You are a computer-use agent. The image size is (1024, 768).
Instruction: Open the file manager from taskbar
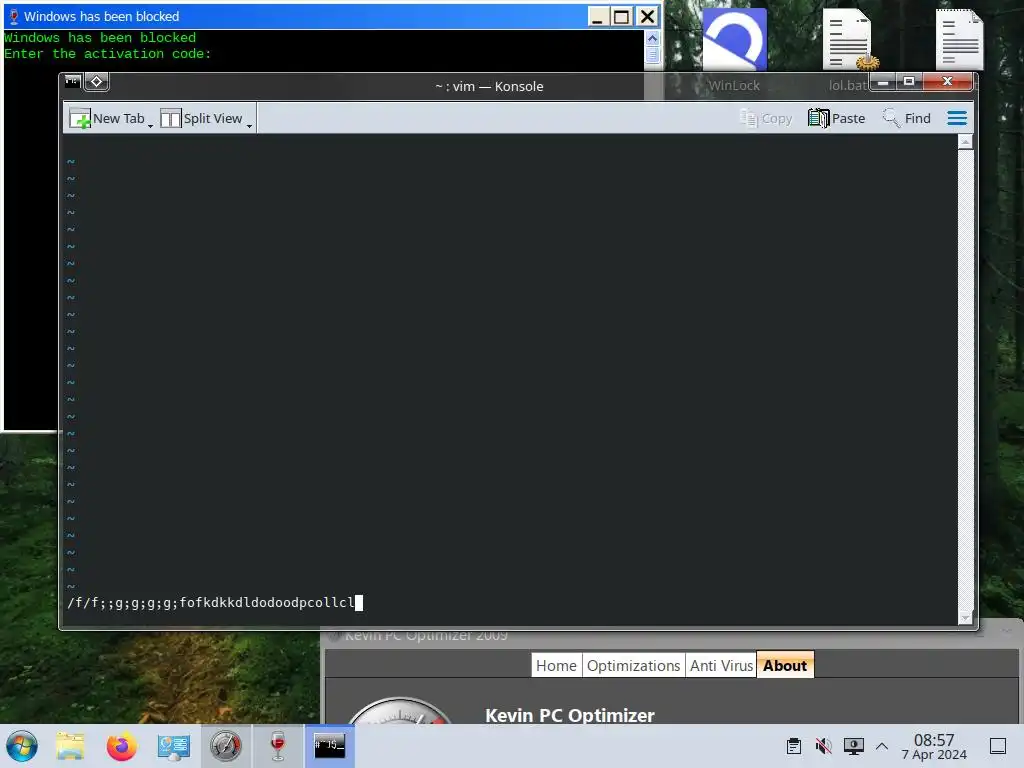71,746
